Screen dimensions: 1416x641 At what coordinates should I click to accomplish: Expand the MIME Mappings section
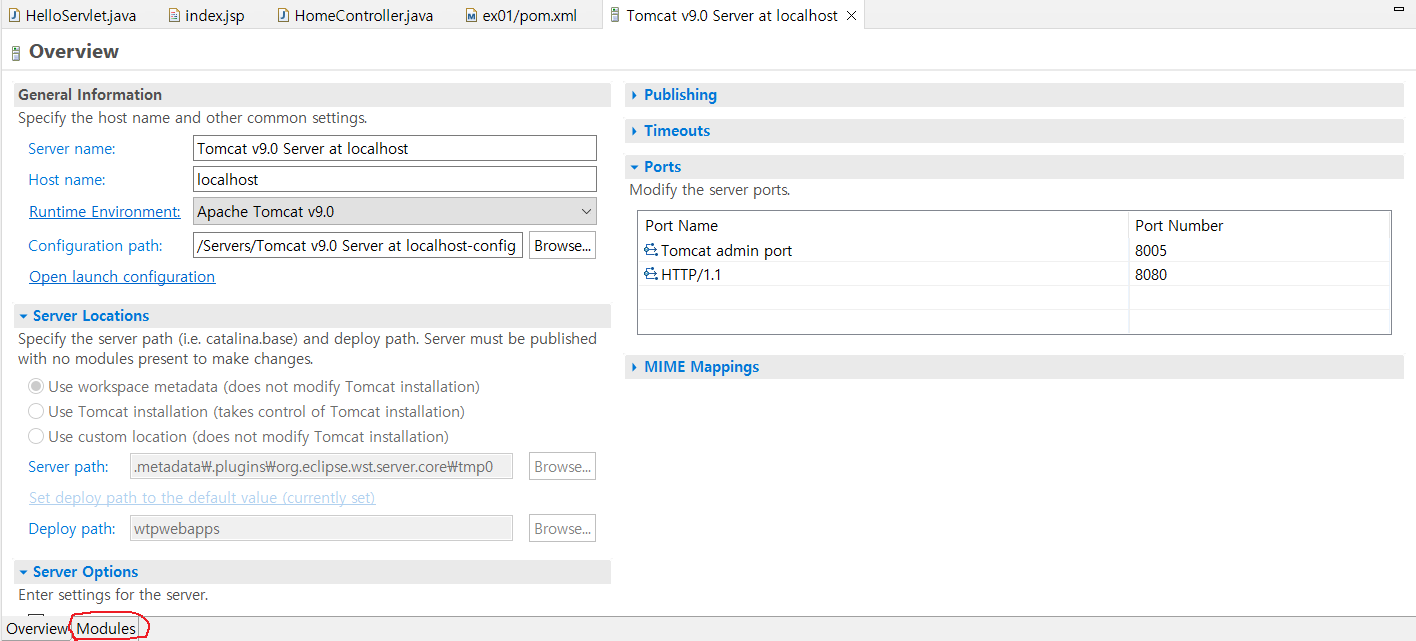[634, 367]
